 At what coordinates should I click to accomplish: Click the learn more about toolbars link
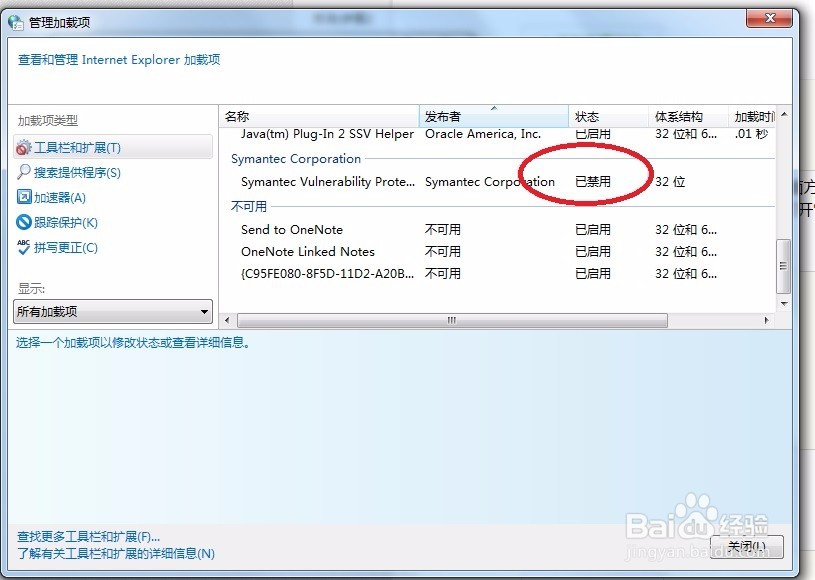pos(115,553)
